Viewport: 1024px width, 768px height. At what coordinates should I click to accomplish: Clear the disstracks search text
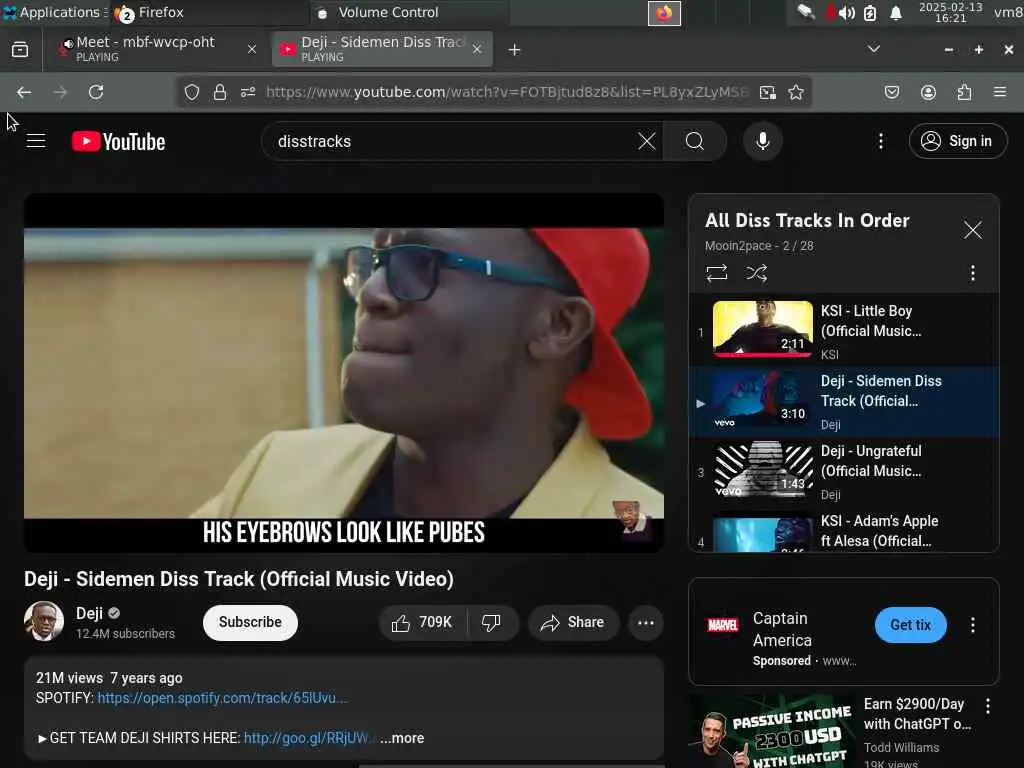click(647, 141)
